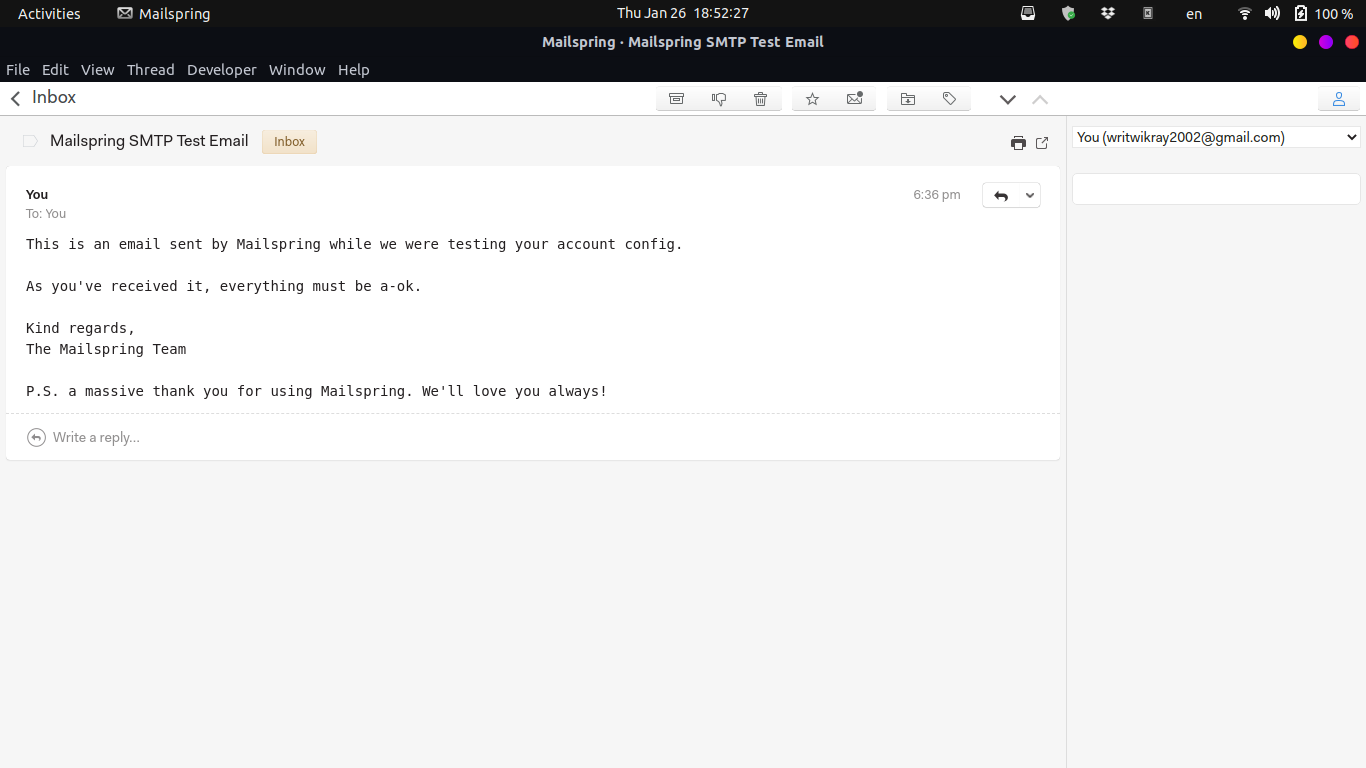Jump to the next message with the down chevron
1366x768 pixels.
1007,99
